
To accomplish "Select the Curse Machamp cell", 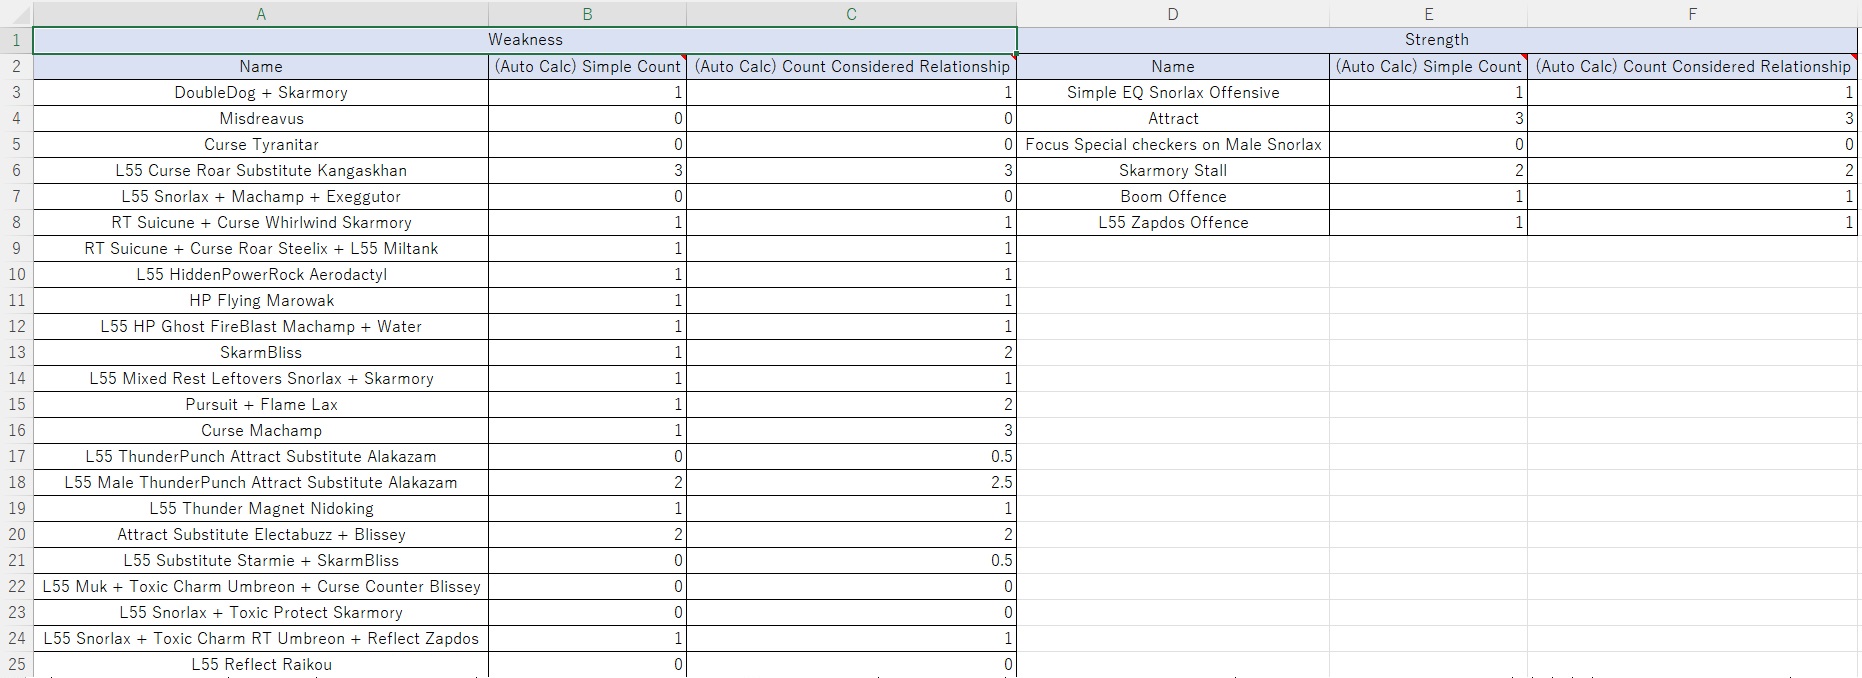I will (261, 430).
